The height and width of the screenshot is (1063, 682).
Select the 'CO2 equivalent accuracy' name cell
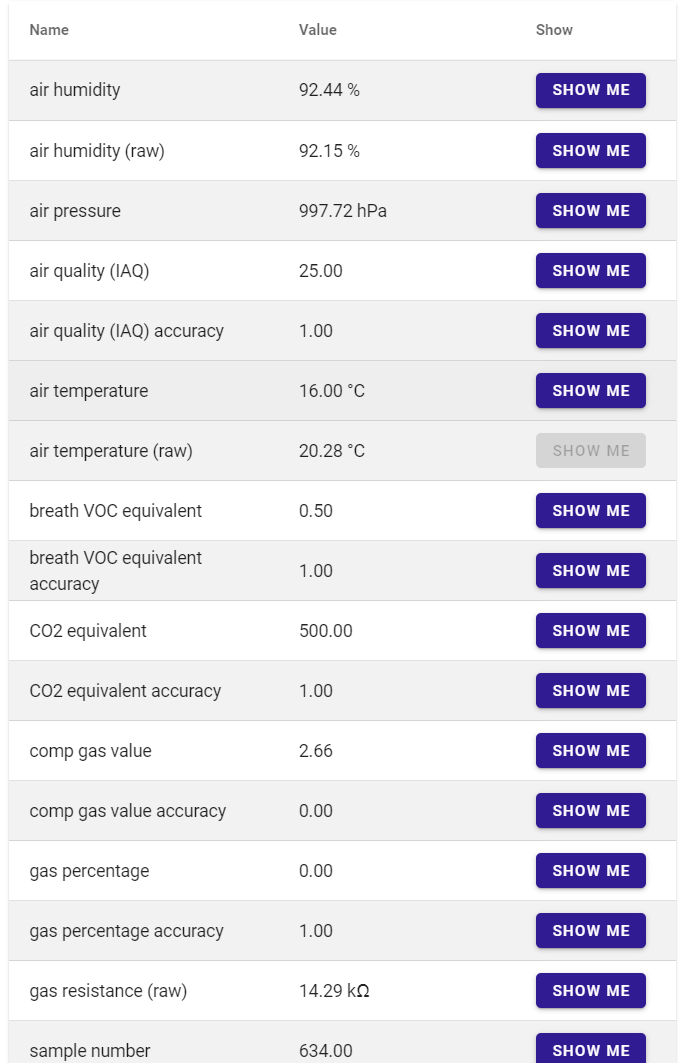(125, 691)
